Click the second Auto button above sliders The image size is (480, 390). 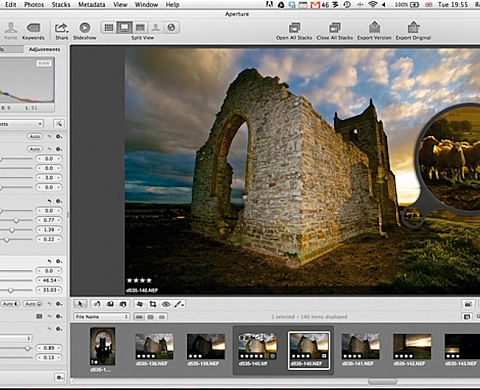click(35, 149)
